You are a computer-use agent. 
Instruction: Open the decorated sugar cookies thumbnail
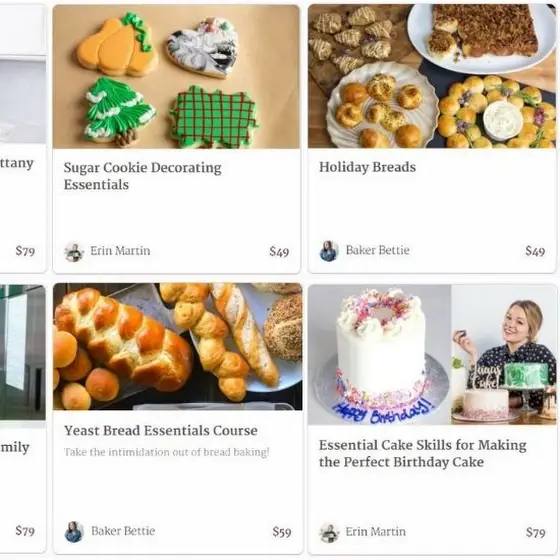click(x=176, y=76)
